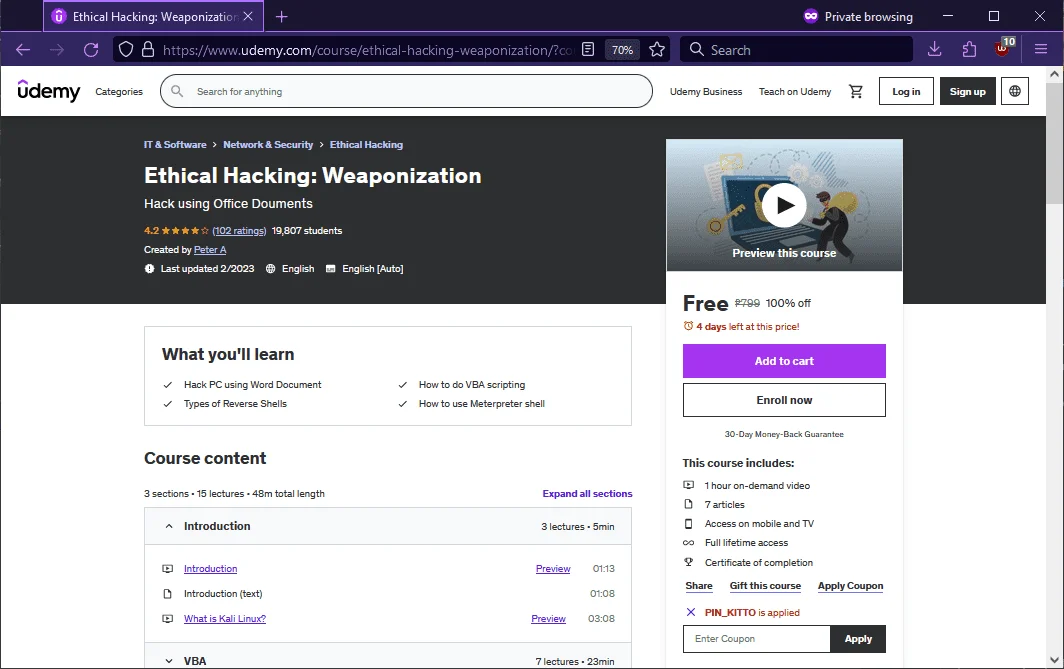Remove the PIN_KITTO coupon with X icon
Screen dimensions: 1064x669
coord(691,612)
